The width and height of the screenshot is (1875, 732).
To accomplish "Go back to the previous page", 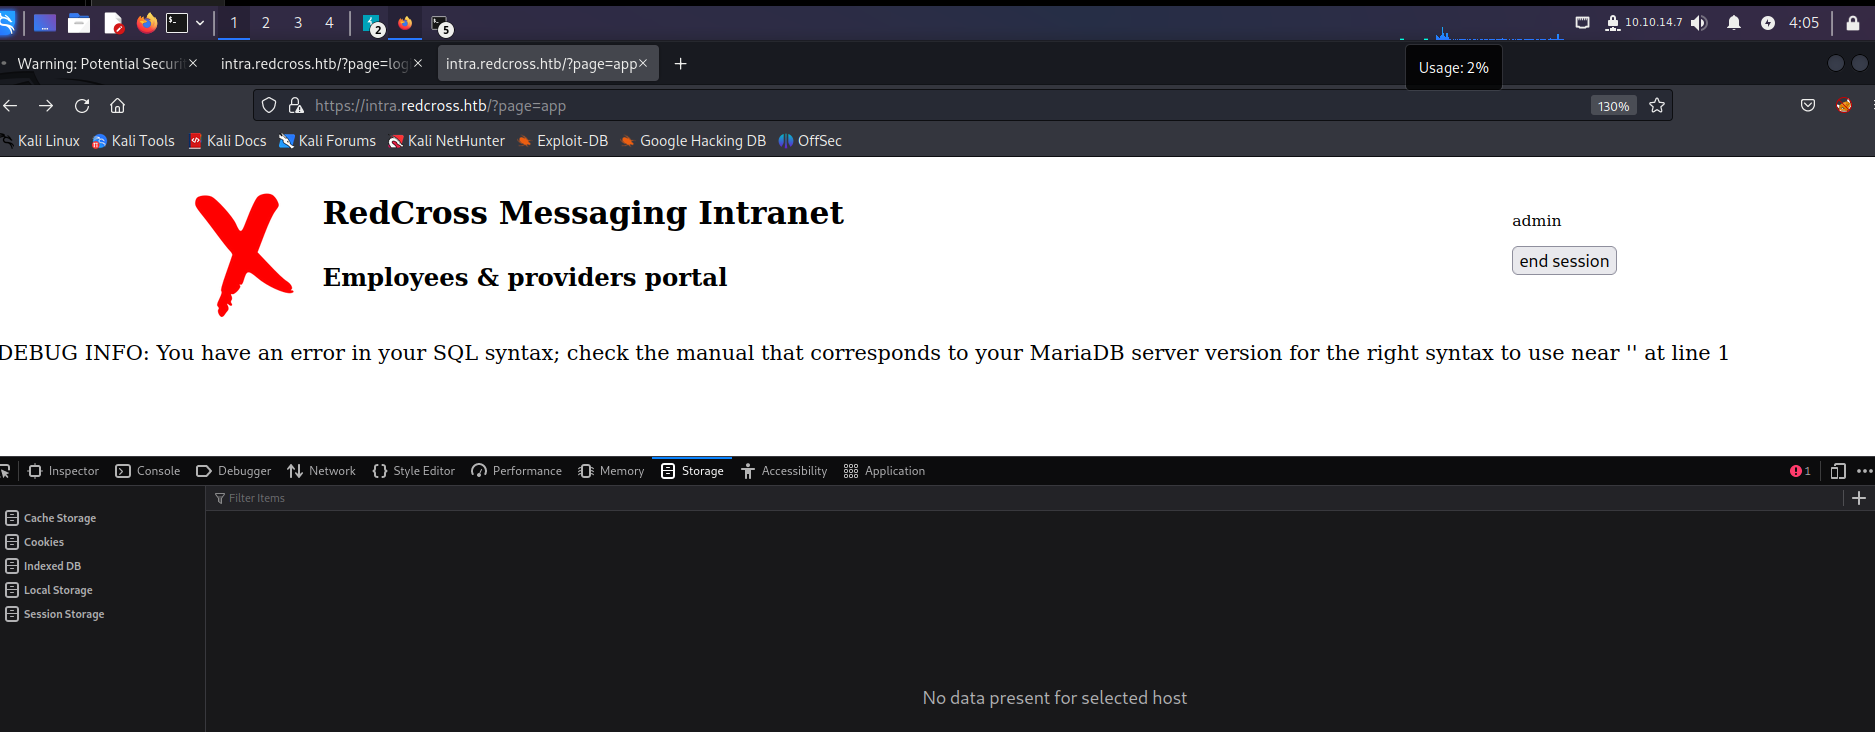I will point(10,106).
